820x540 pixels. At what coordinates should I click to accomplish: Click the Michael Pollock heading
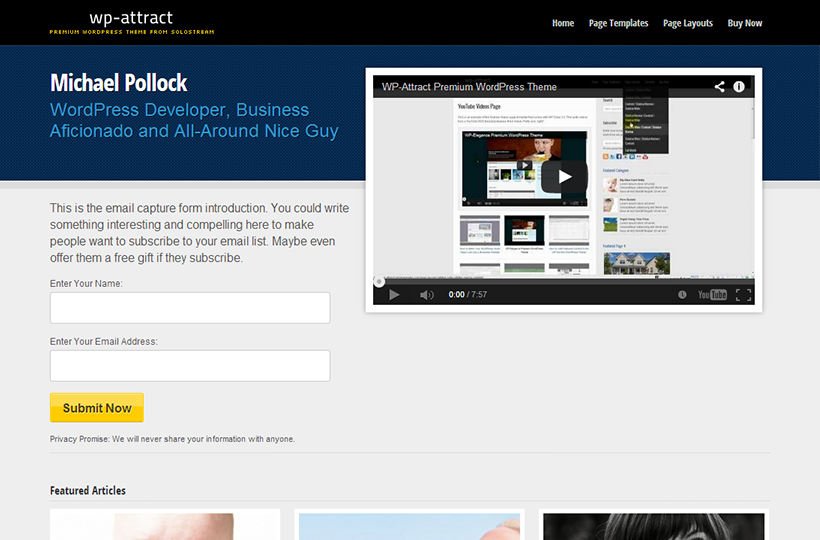tap(119, 83)
